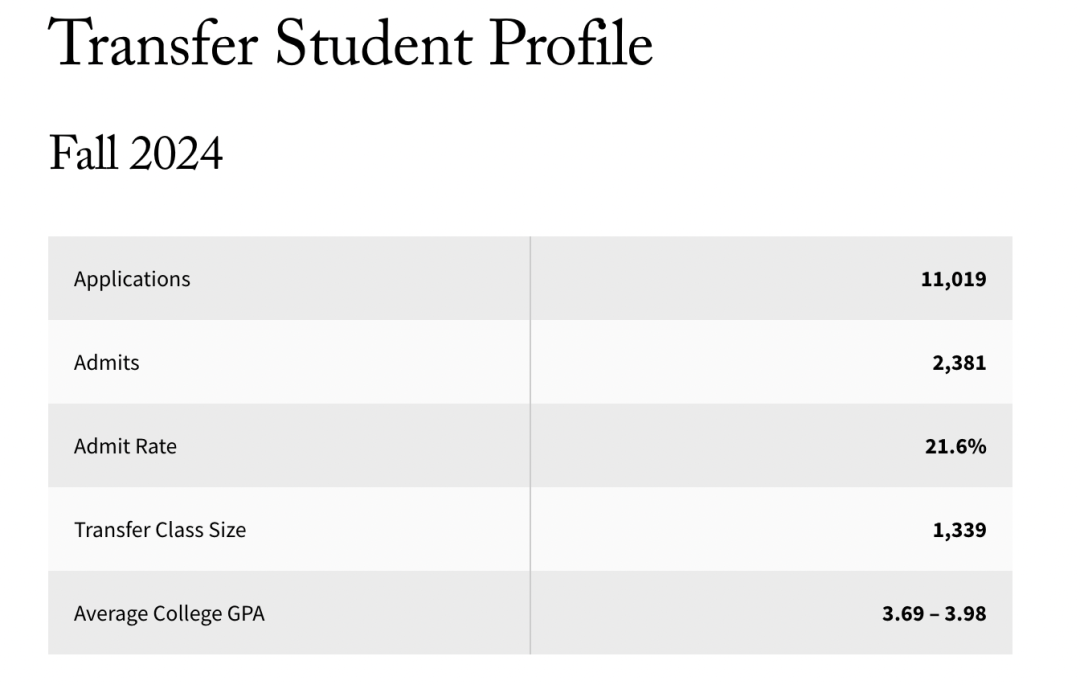The image size is (1080, 685).
Task: Click 2024 in the subheading
Action: tap(176, 154)
